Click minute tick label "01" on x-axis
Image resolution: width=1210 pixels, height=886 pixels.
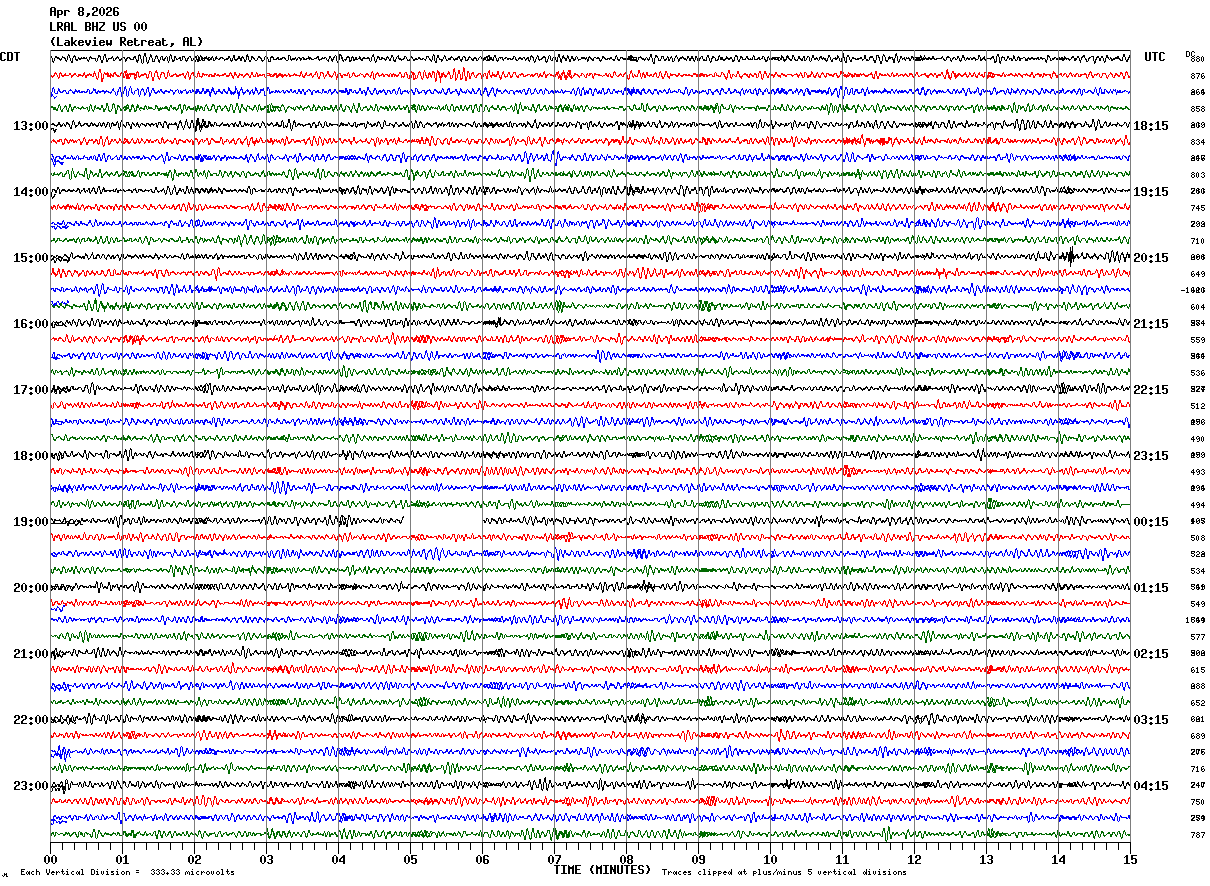122,859
